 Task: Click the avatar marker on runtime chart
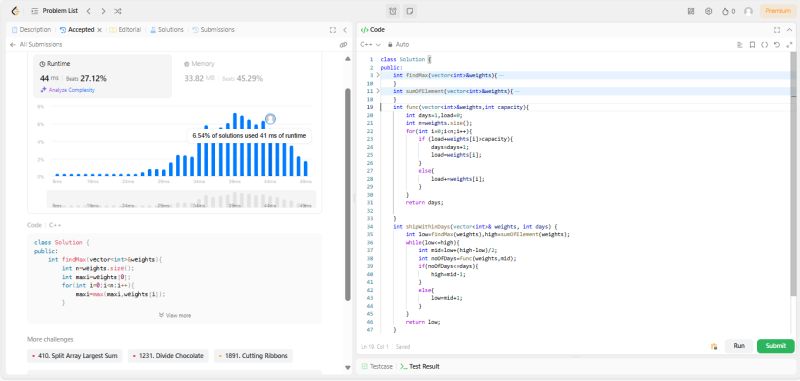click(270, 119)
